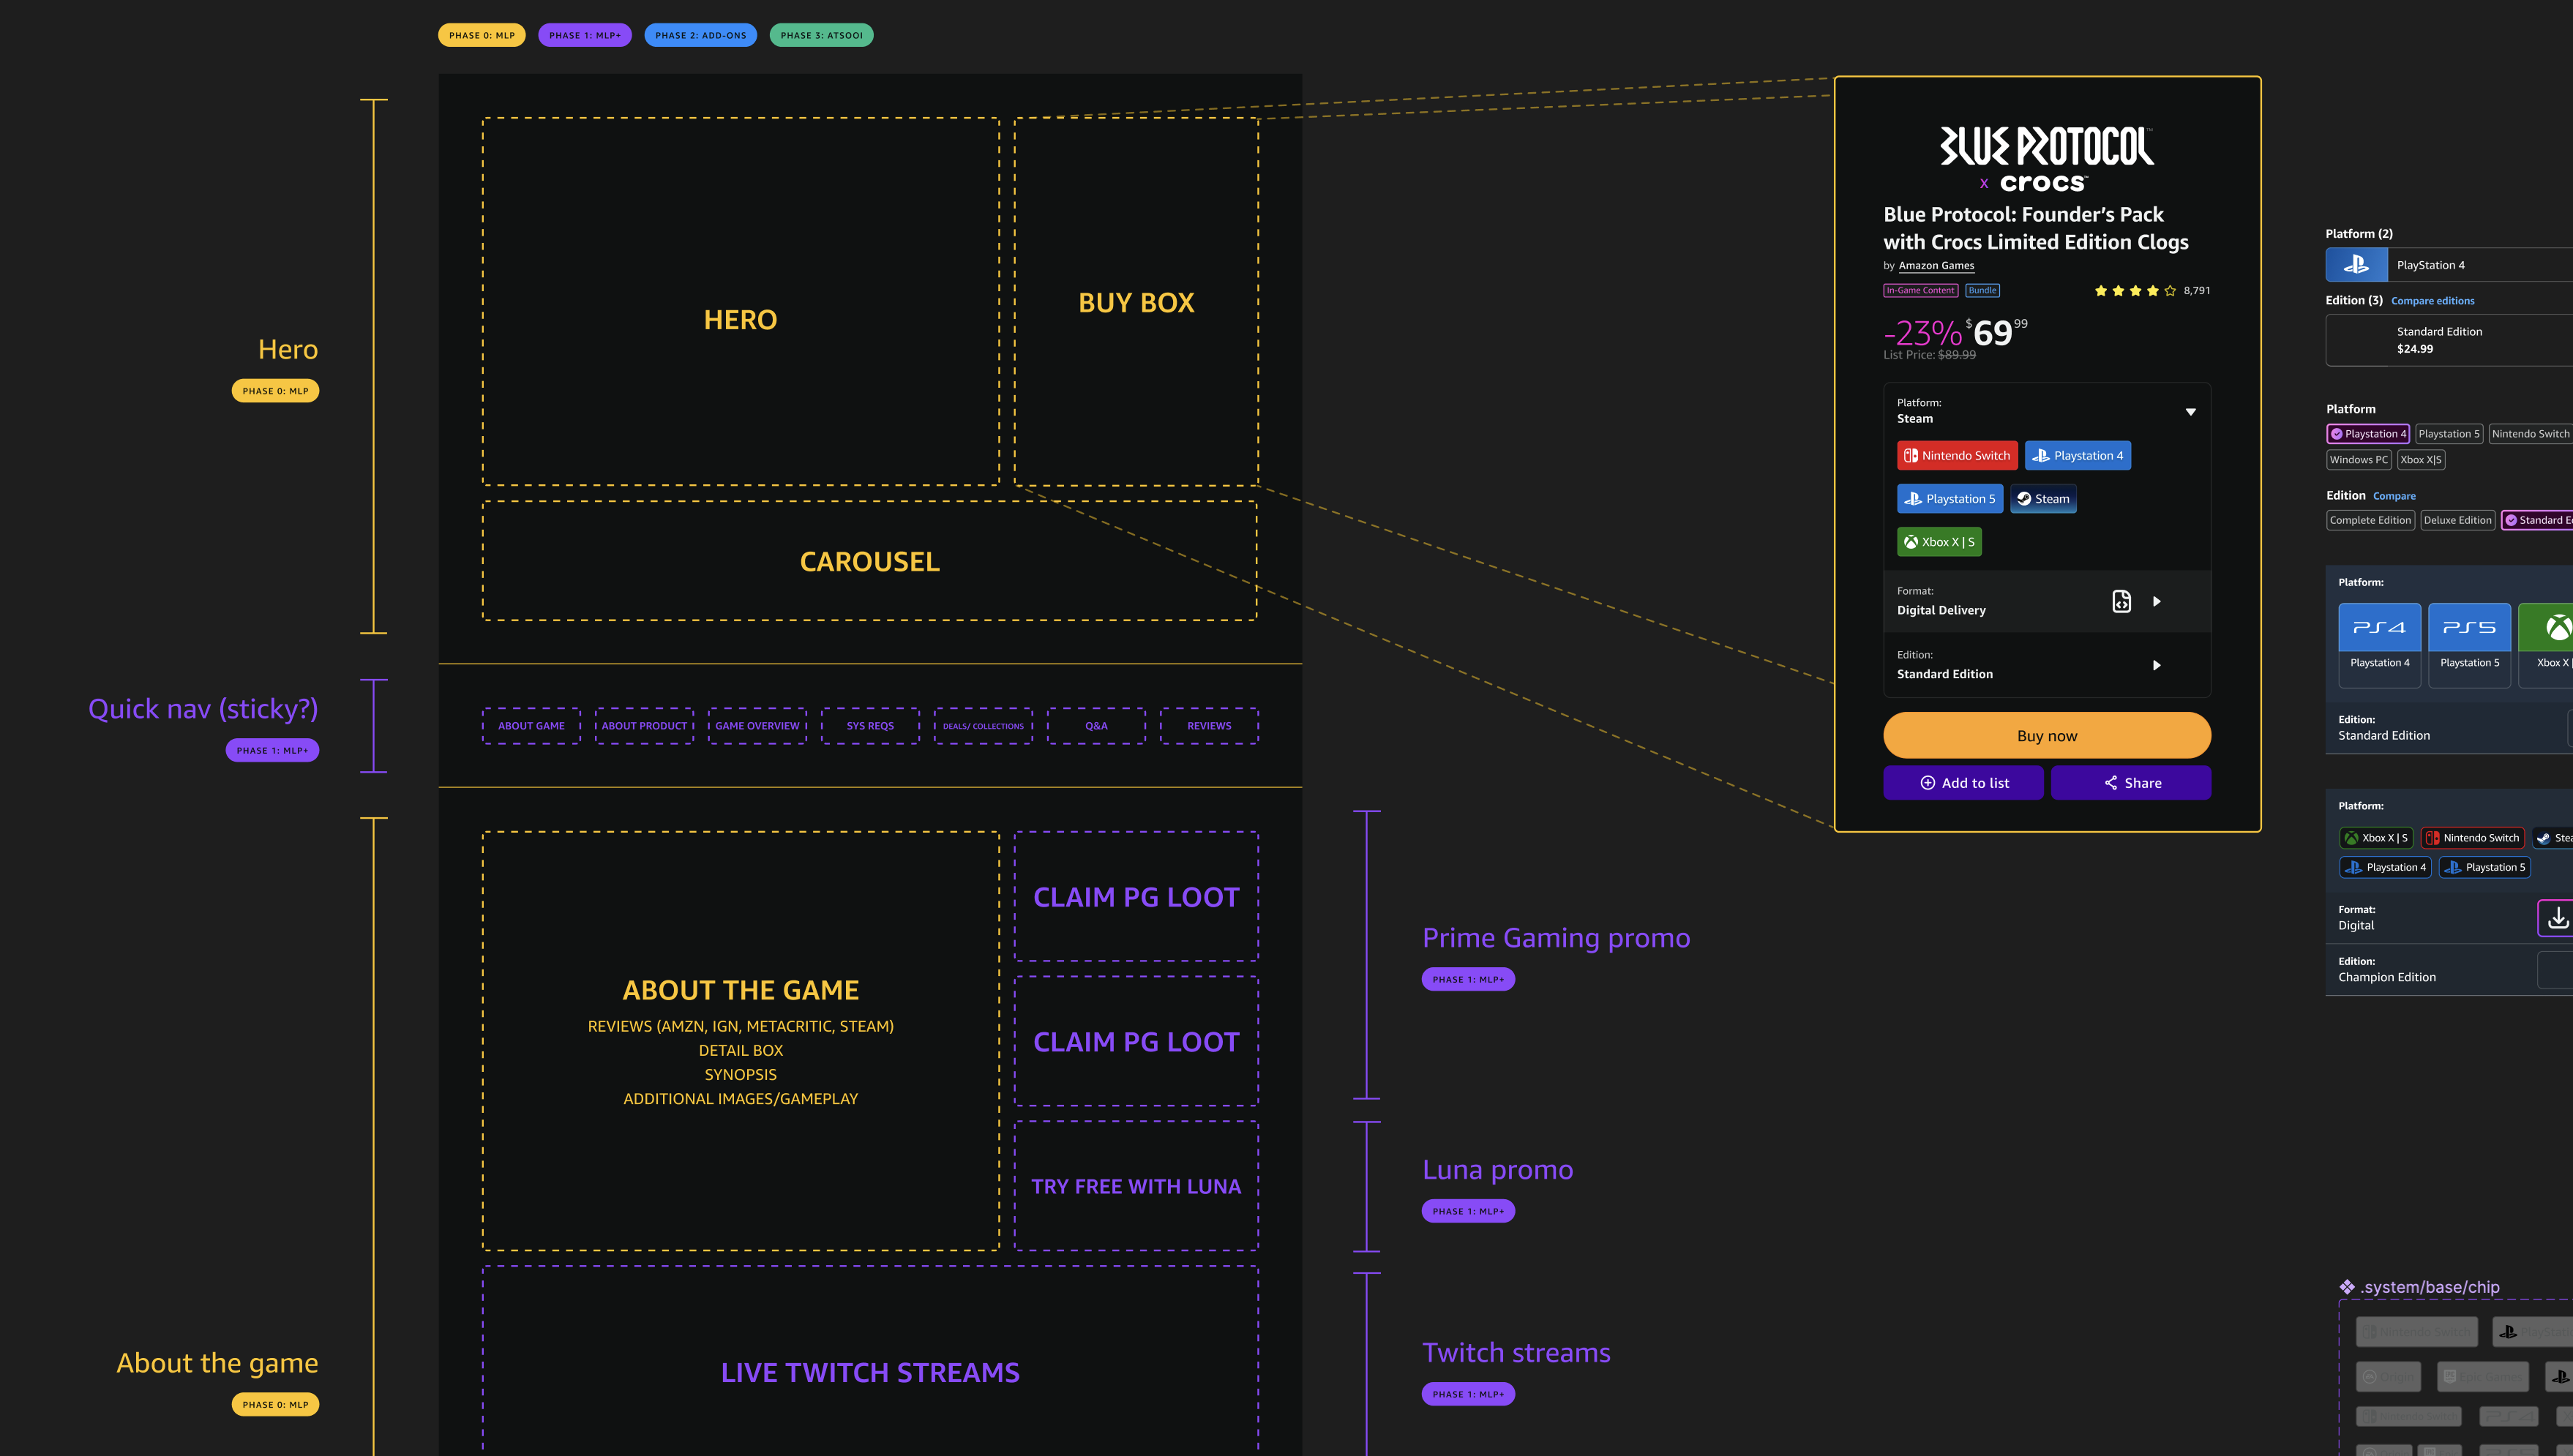Click the Playstation 5 chip in the buy box
Viewport: 2573px width, 1456px height.
tap(1950, 499)
